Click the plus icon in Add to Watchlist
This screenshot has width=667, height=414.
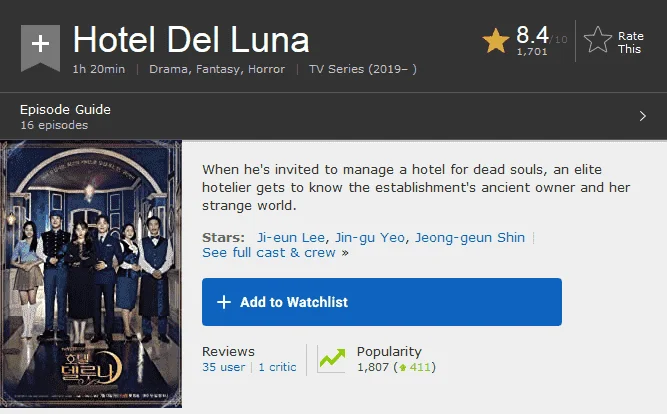tap(224, 302)
